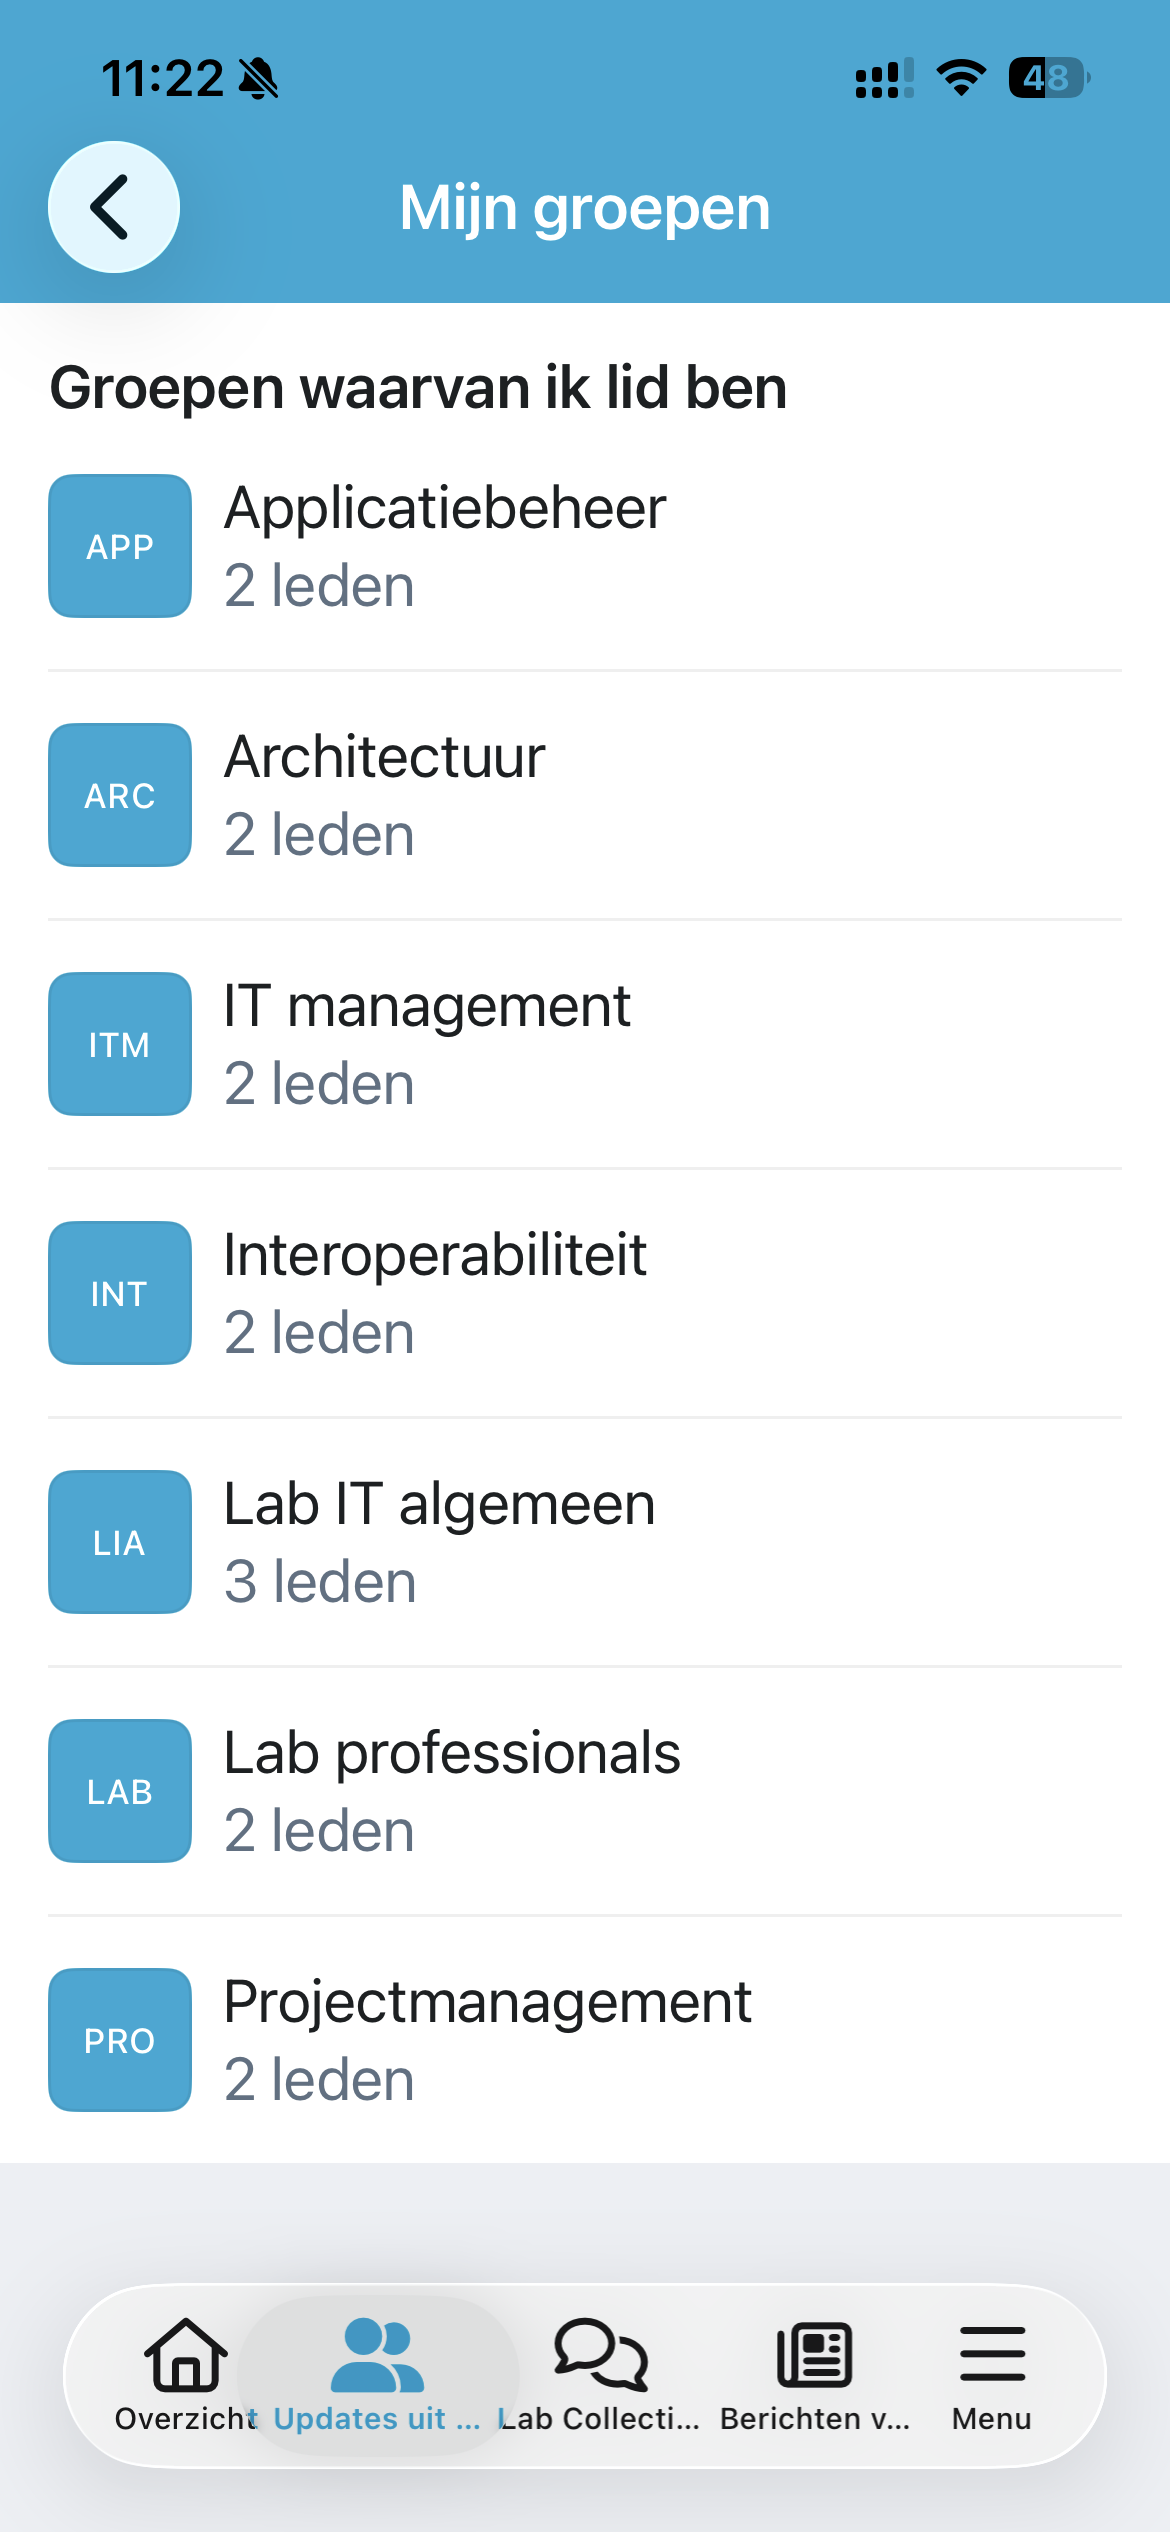
Task: Open the APP group badge icon
Action: tap(120, 546)
